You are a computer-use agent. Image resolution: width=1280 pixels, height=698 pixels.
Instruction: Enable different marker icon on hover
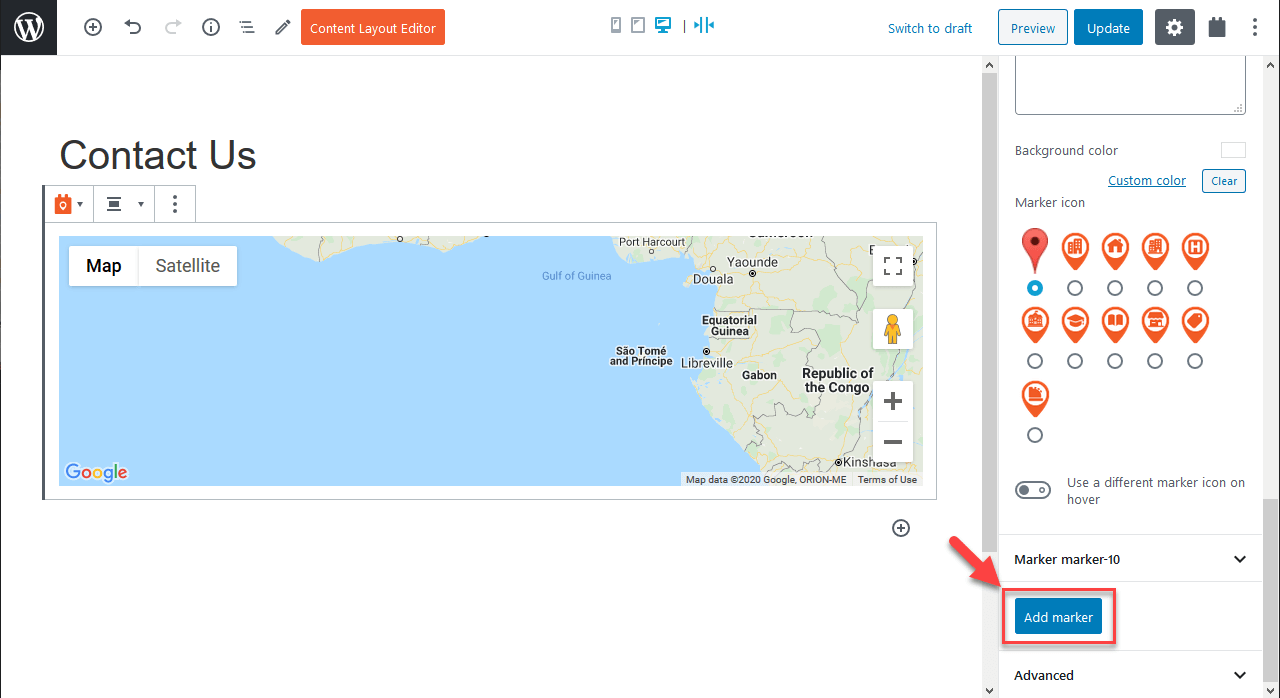(1033, 490)
